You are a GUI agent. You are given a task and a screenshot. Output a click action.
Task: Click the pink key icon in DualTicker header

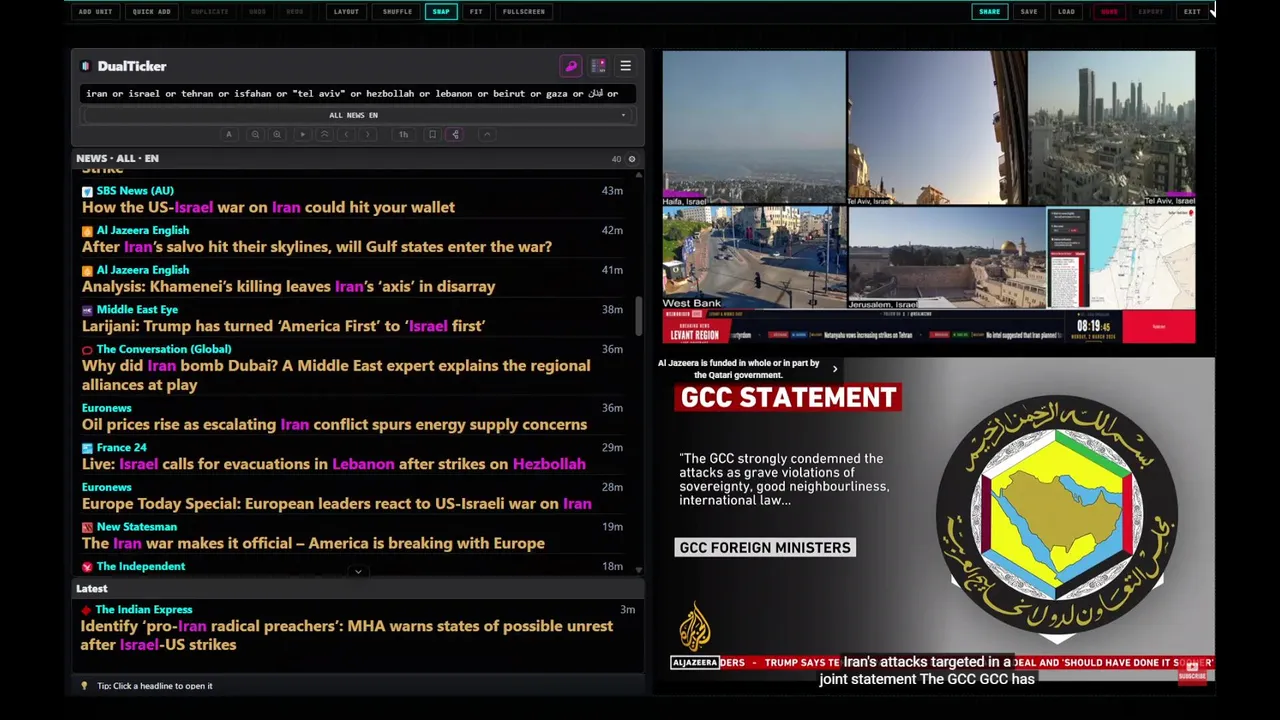(571, 66)
